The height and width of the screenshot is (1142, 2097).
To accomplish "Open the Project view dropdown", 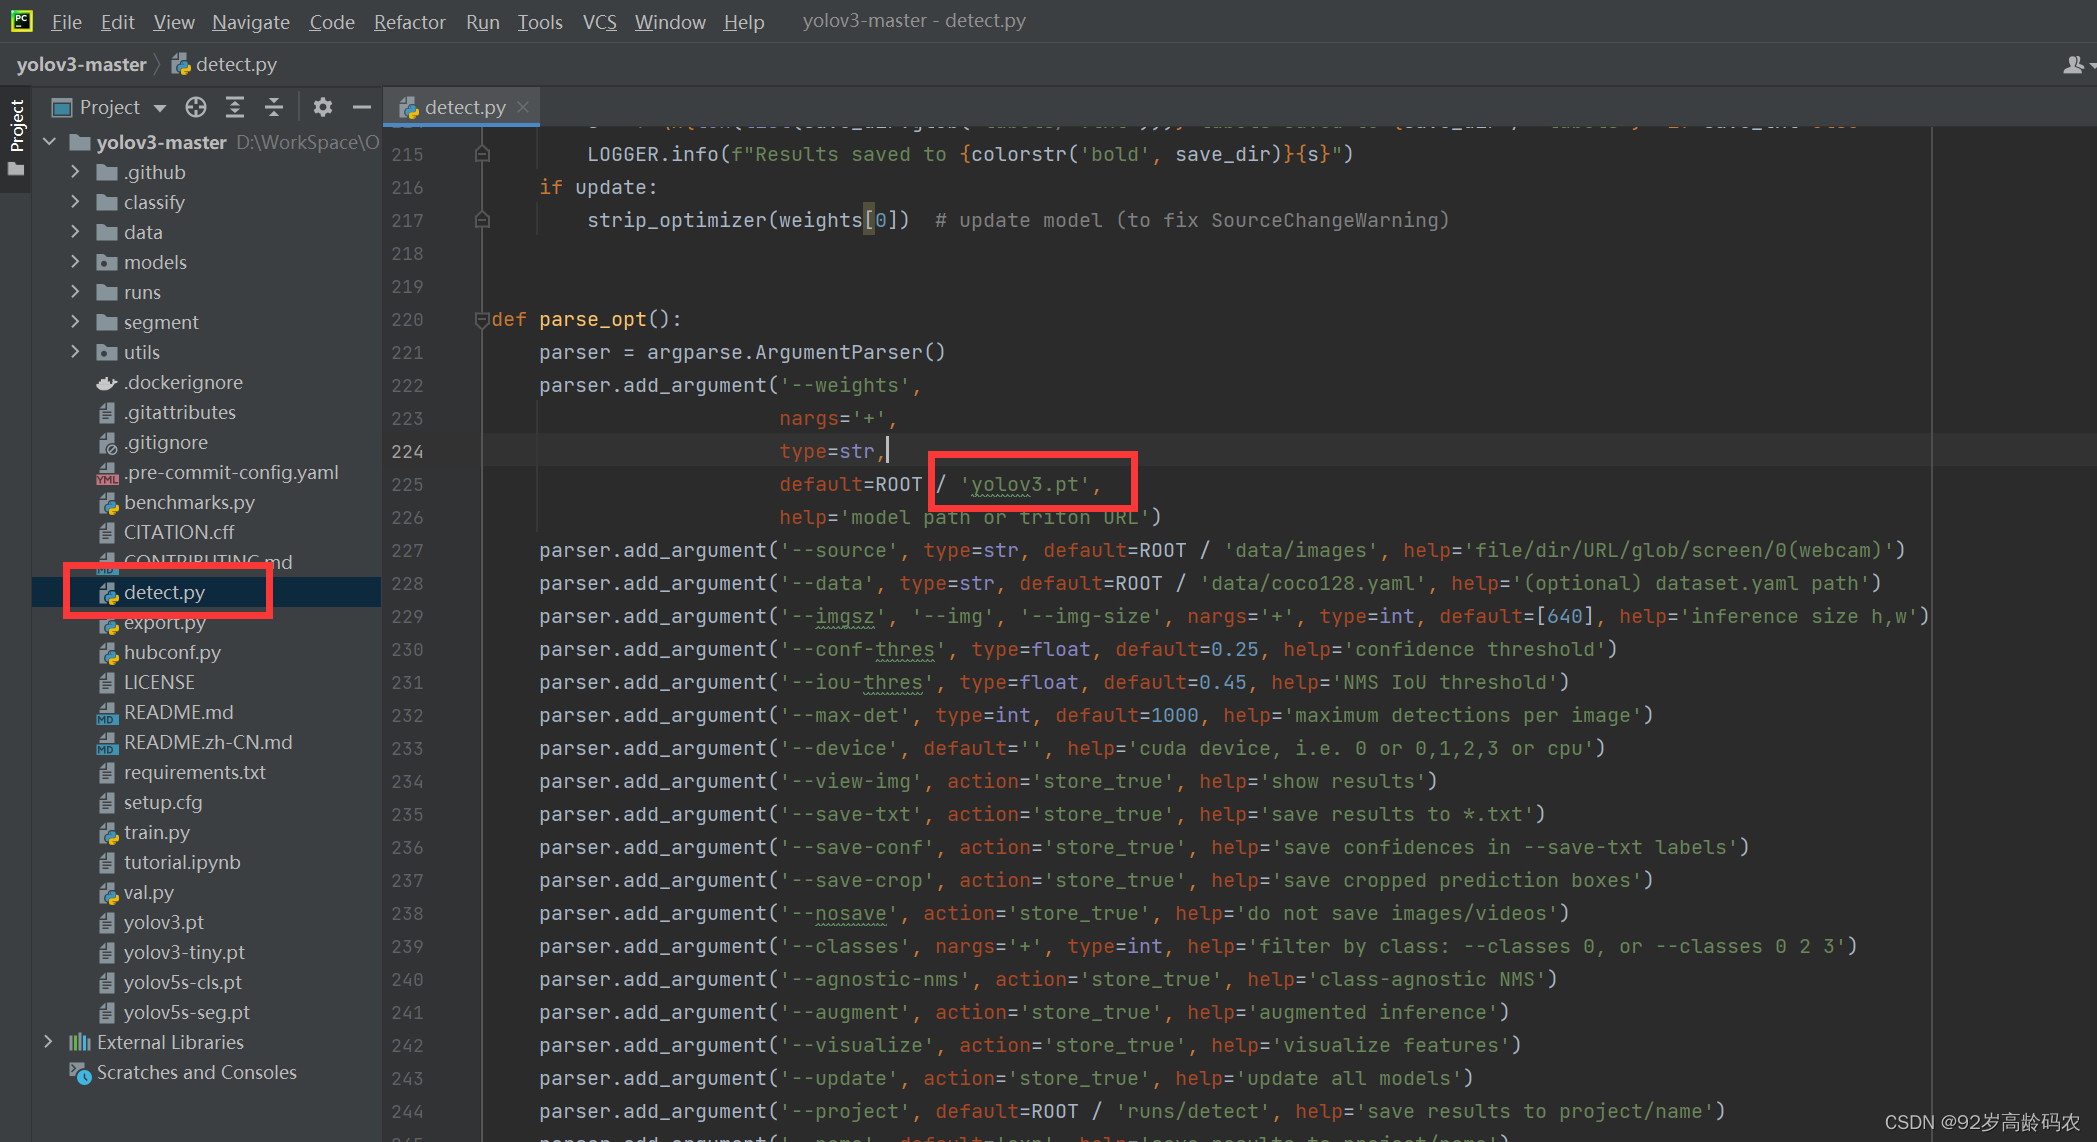I will pyautogui.click(x=159, y=108).
